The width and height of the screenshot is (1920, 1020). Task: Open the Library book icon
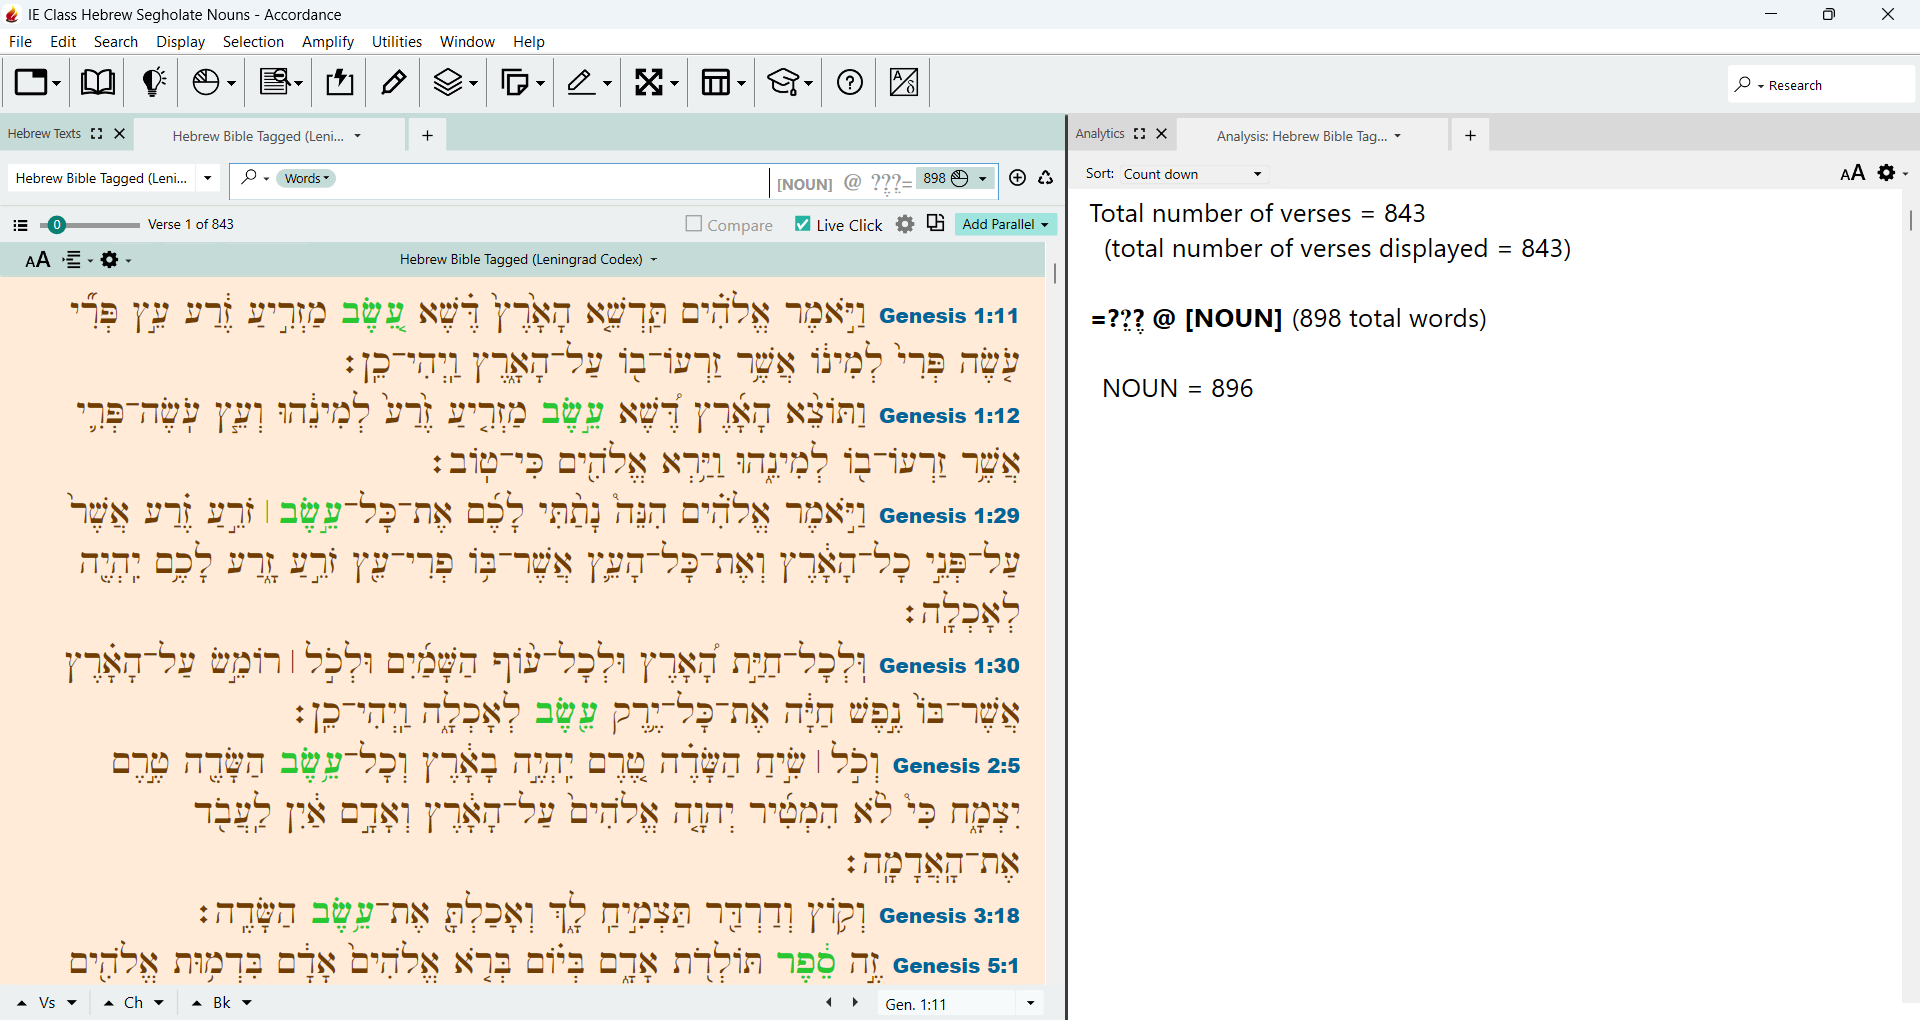coord(97,82)
